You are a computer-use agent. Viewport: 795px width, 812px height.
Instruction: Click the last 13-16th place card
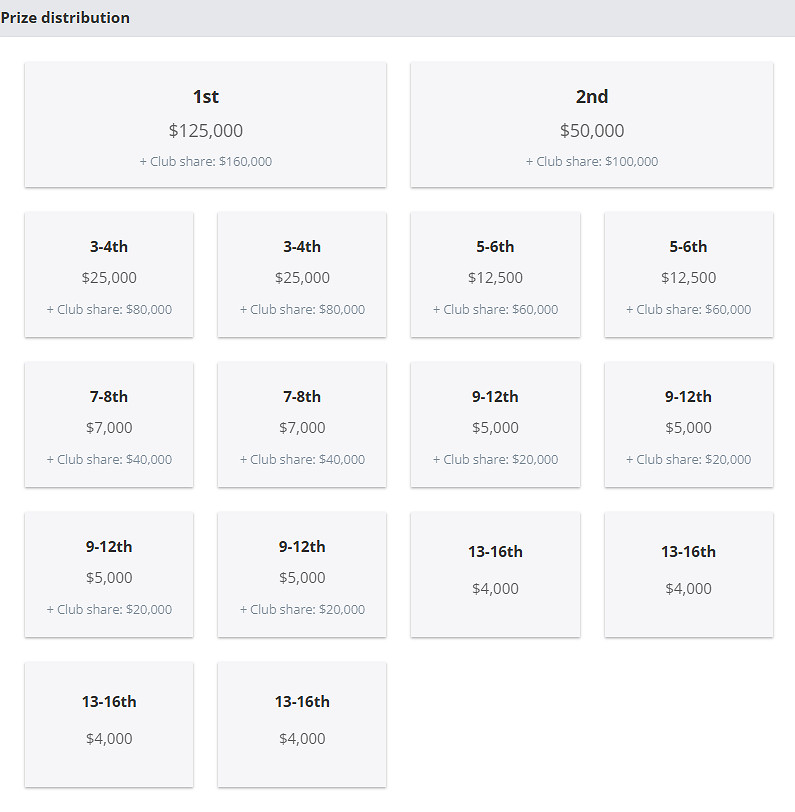(x=302, y=724)
